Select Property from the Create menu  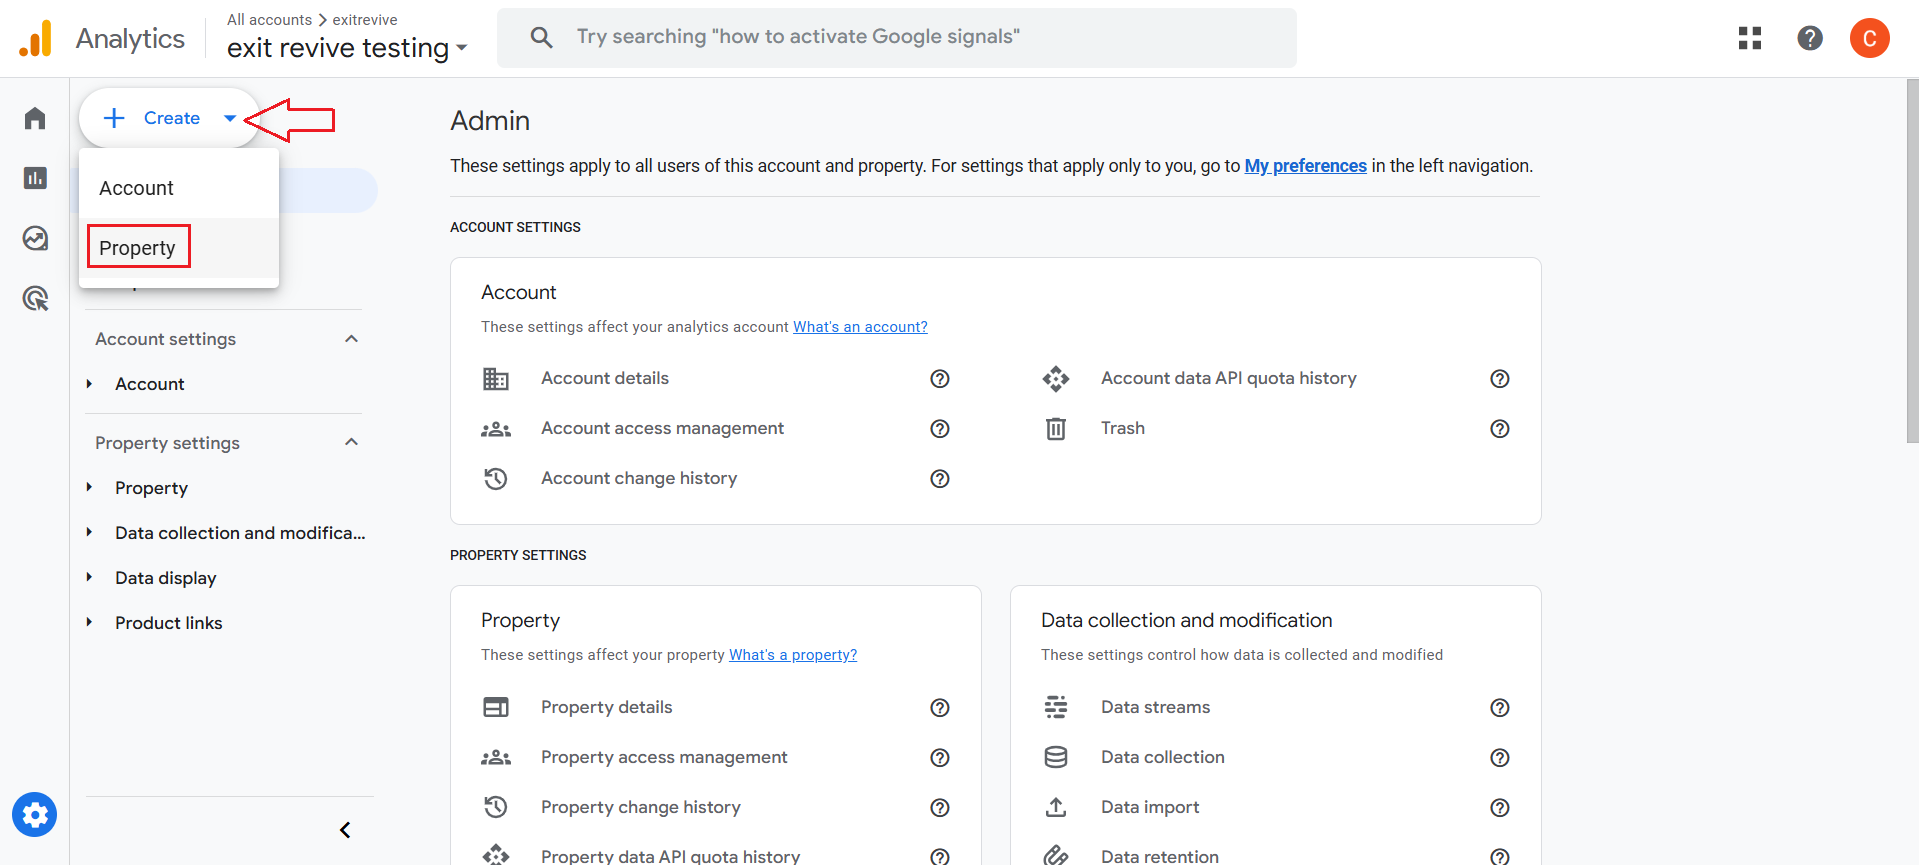point(138,248)
